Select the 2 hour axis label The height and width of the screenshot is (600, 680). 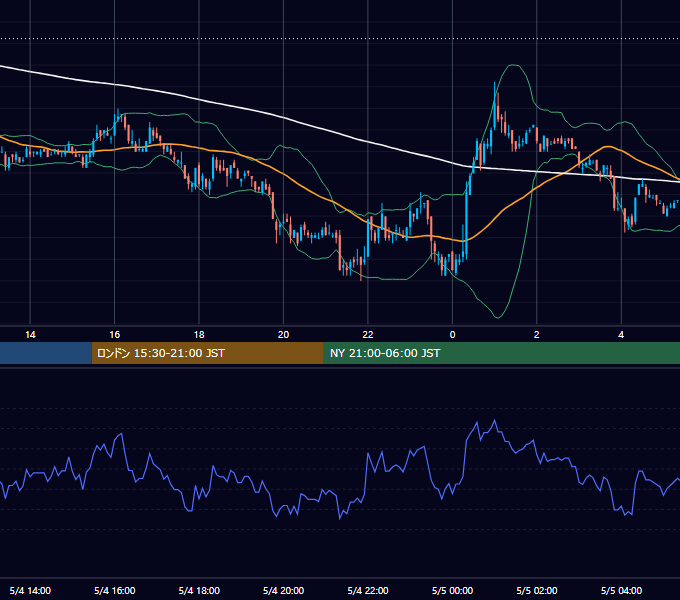coord(536,335)
